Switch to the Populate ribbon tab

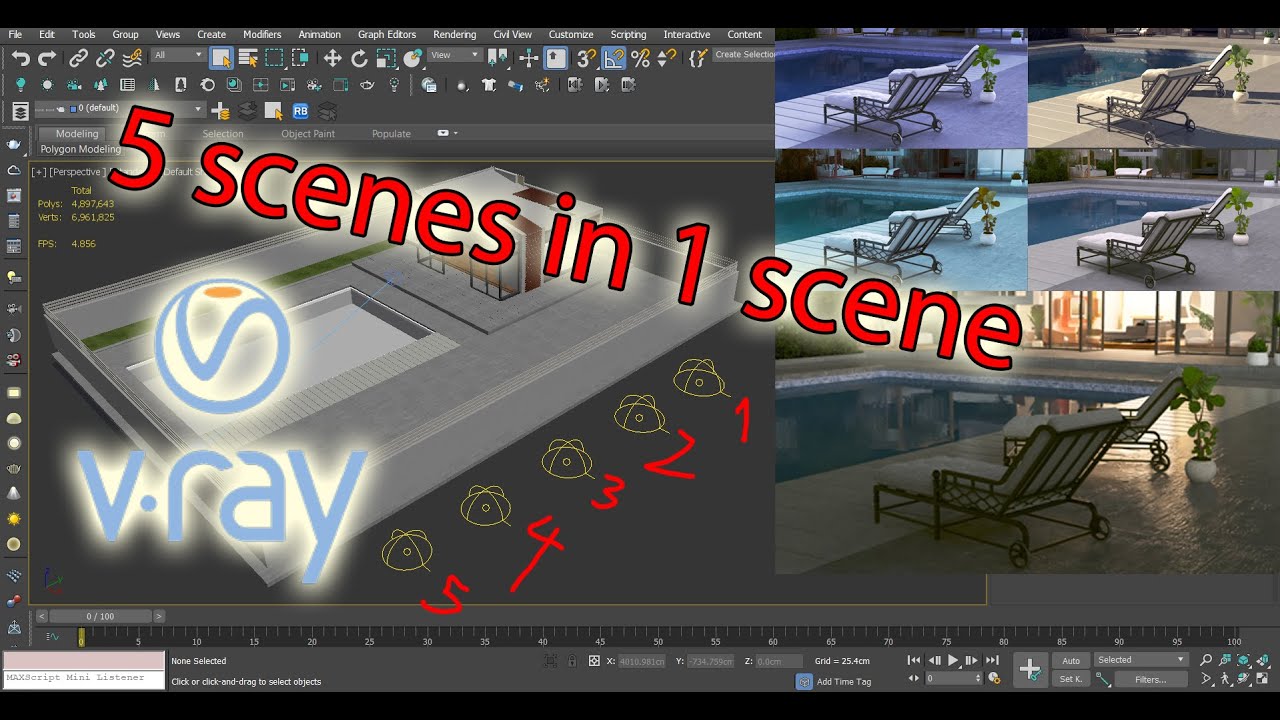[x=391, y=133]
